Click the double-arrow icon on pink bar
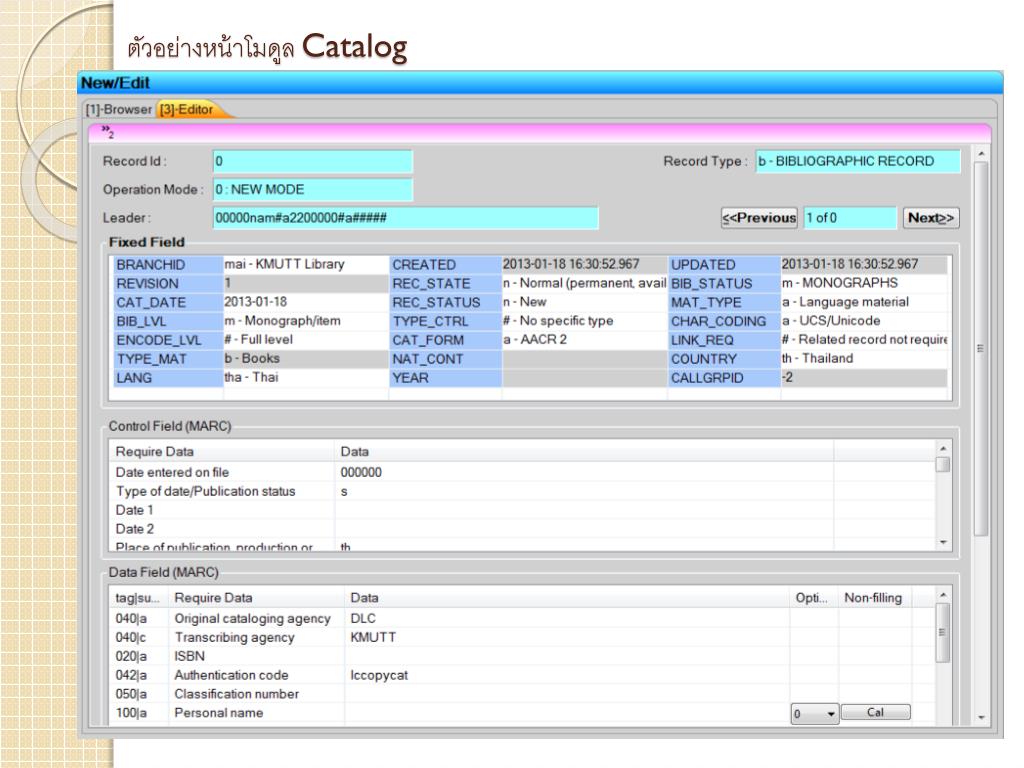This screenshot has width=1024, height=768. pyautogui.click(x=107, y=132)
